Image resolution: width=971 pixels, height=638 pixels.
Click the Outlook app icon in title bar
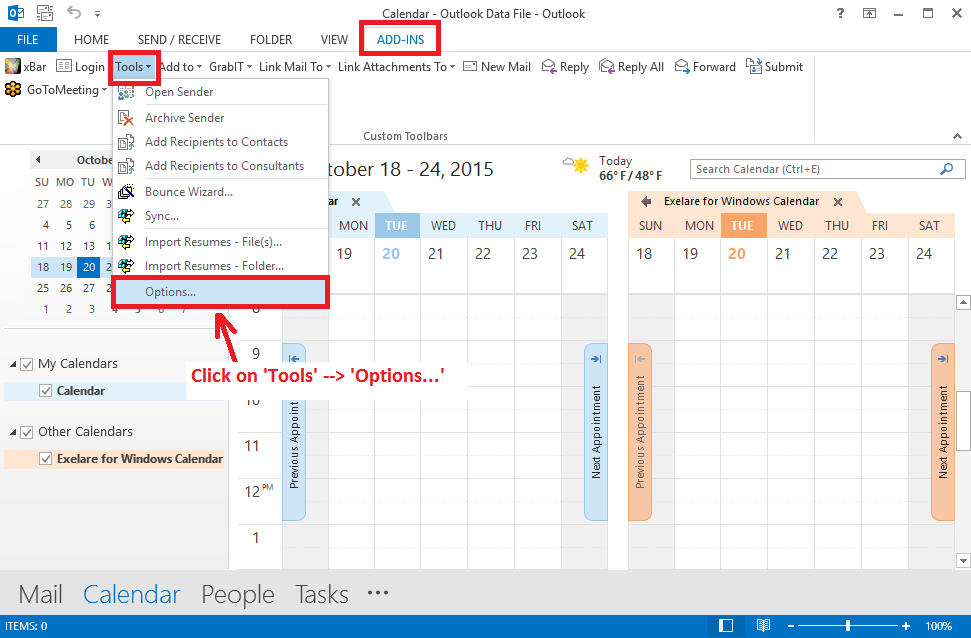[x=15, y=13]
